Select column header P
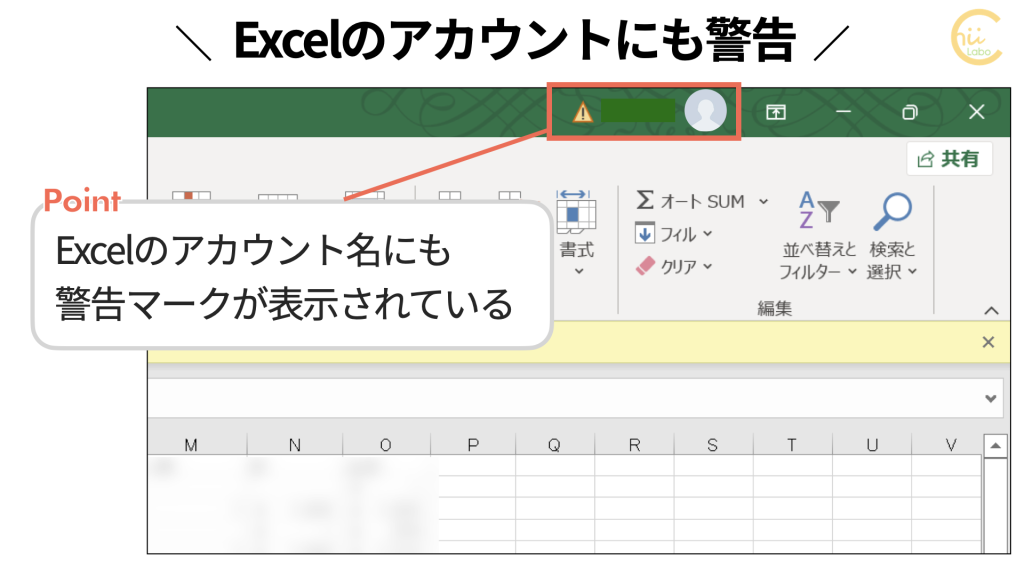The image size is (1024, 576). 473,445
